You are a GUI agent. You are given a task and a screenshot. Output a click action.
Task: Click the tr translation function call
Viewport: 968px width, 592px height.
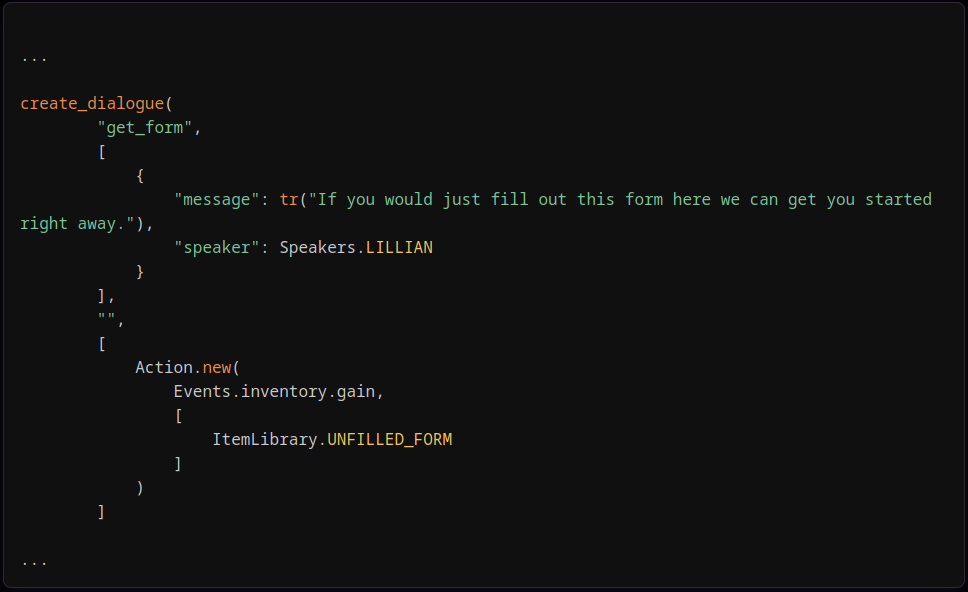pyautogui.click(x=289, y=200)
